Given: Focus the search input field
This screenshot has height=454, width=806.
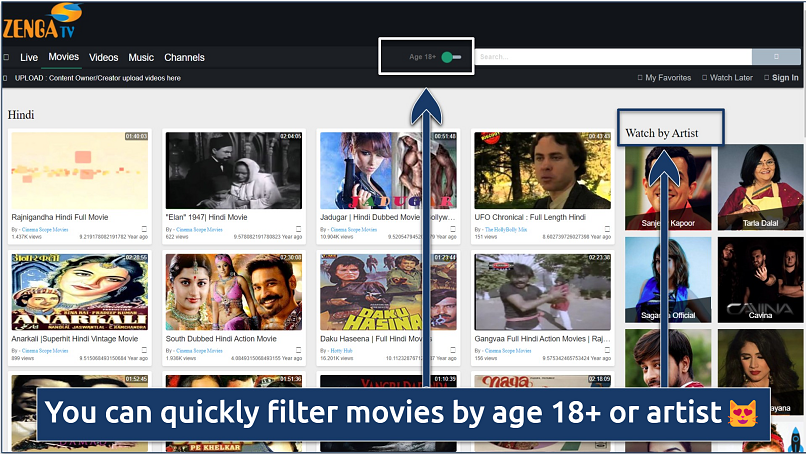Looking at the screenshot, I should click(612, 58).
